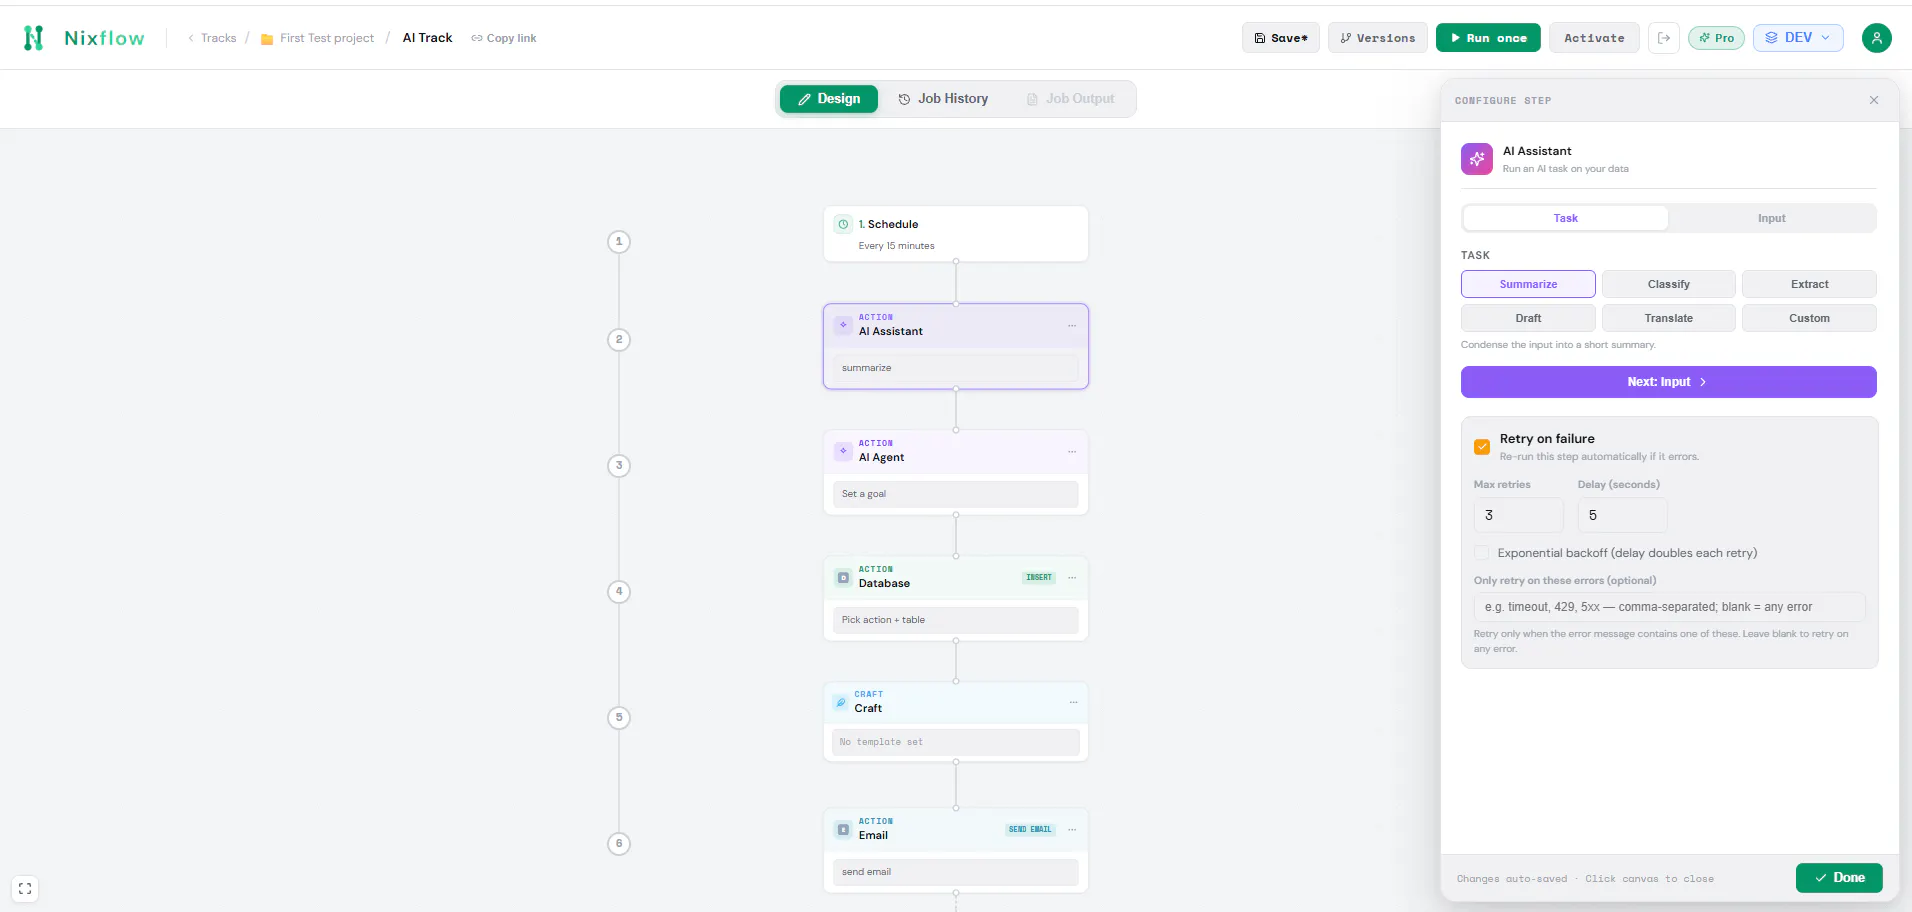Click the export arrow icon button
Screen dimensions: 1912x912
coord(1663,38)
